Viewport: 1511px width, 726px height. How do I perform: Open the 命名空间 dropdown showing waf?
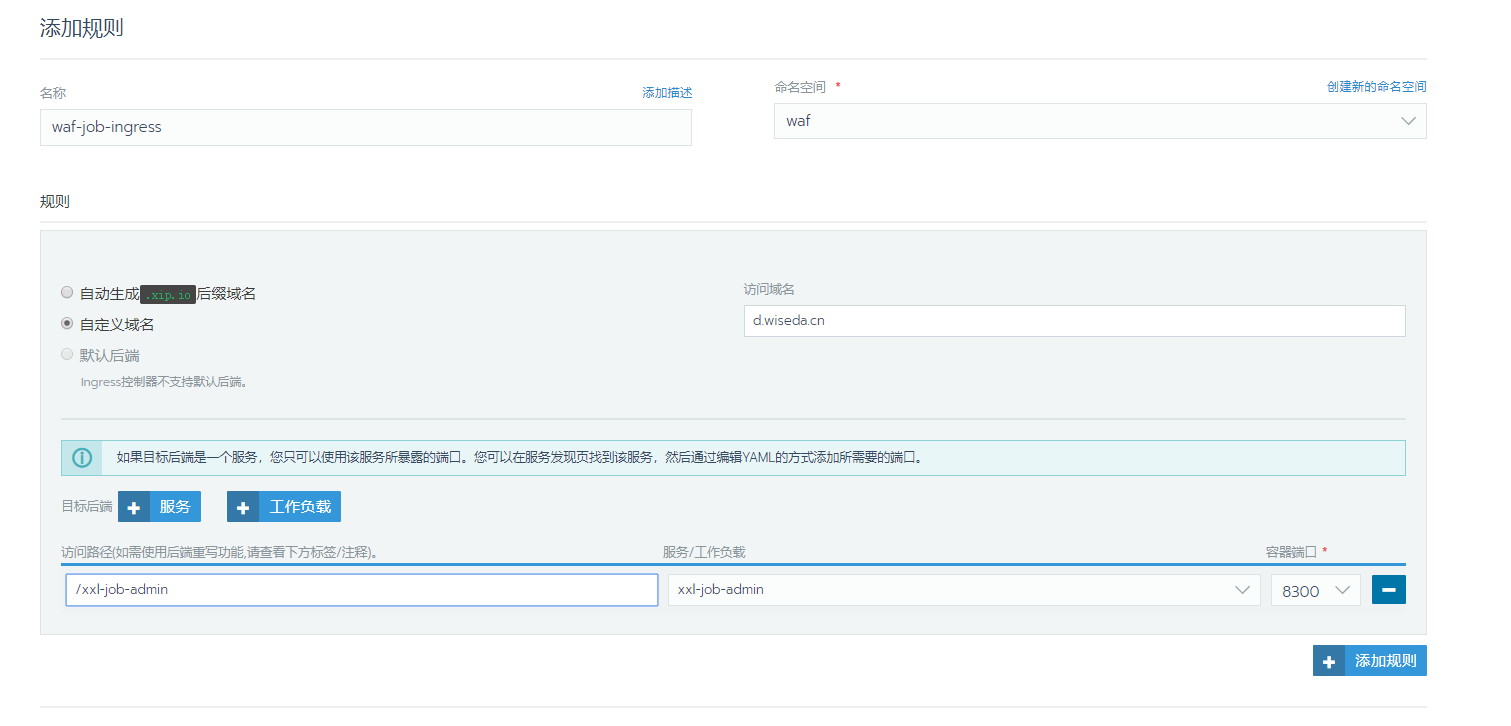click(x=1099, y=121)
